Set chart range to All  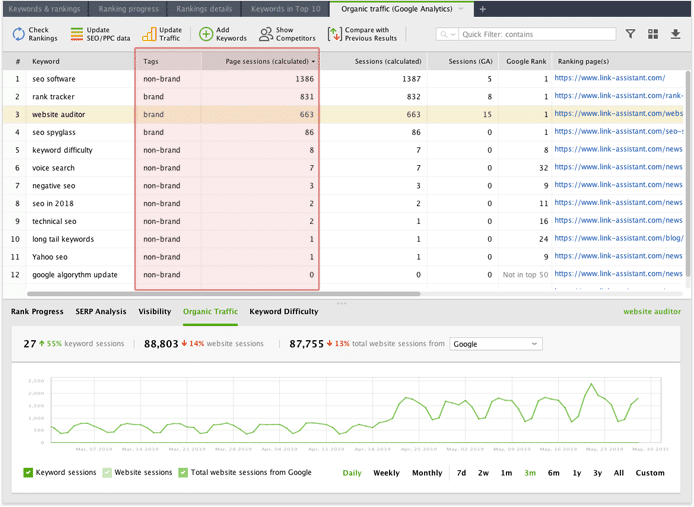coord(619,473)
